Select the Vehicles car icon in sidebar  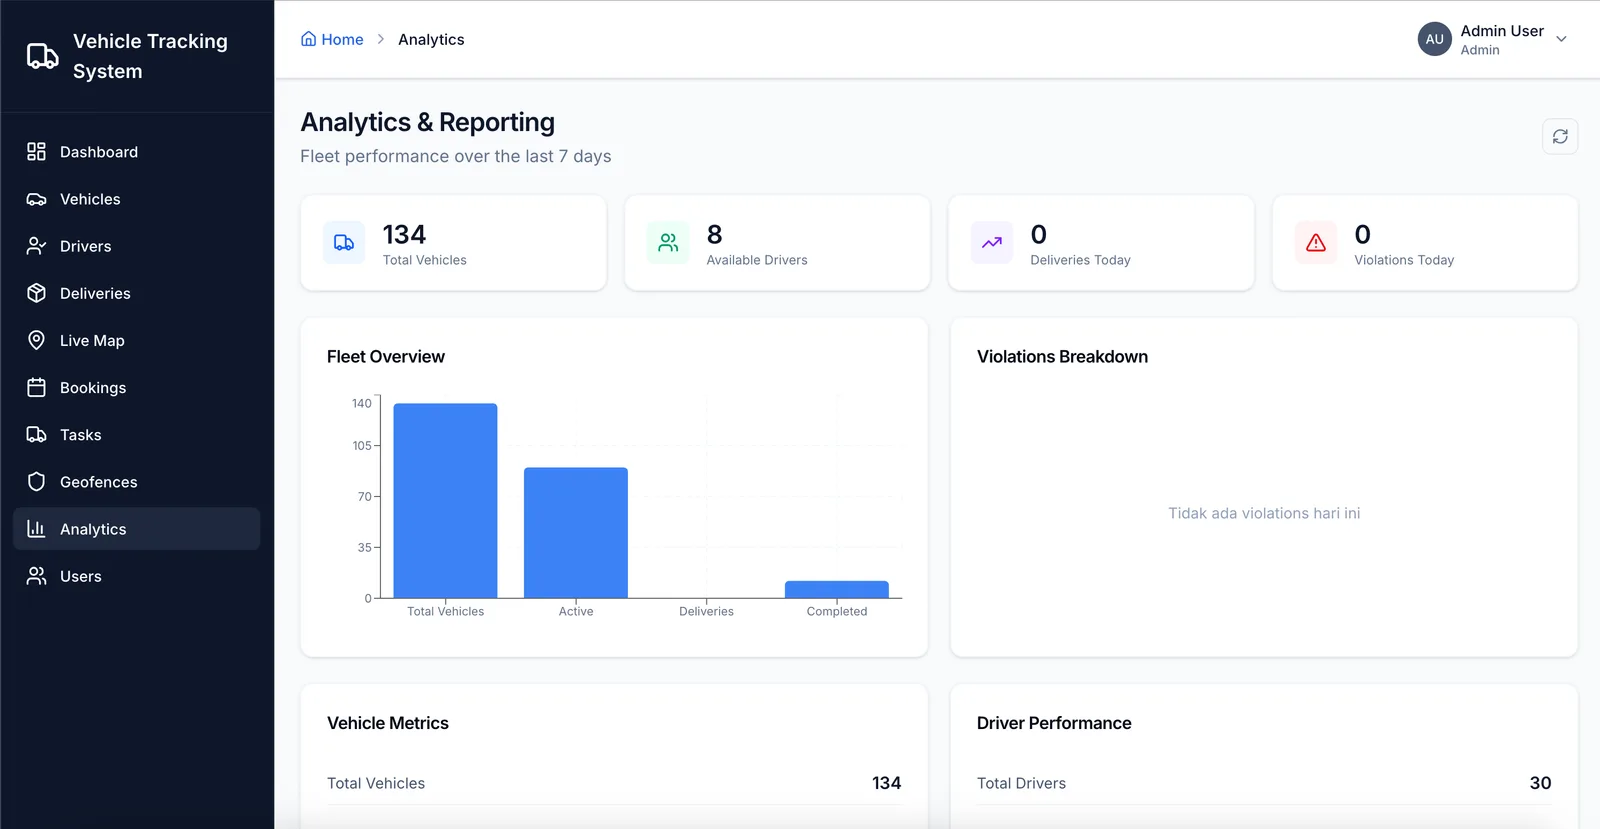coord(36,199)
